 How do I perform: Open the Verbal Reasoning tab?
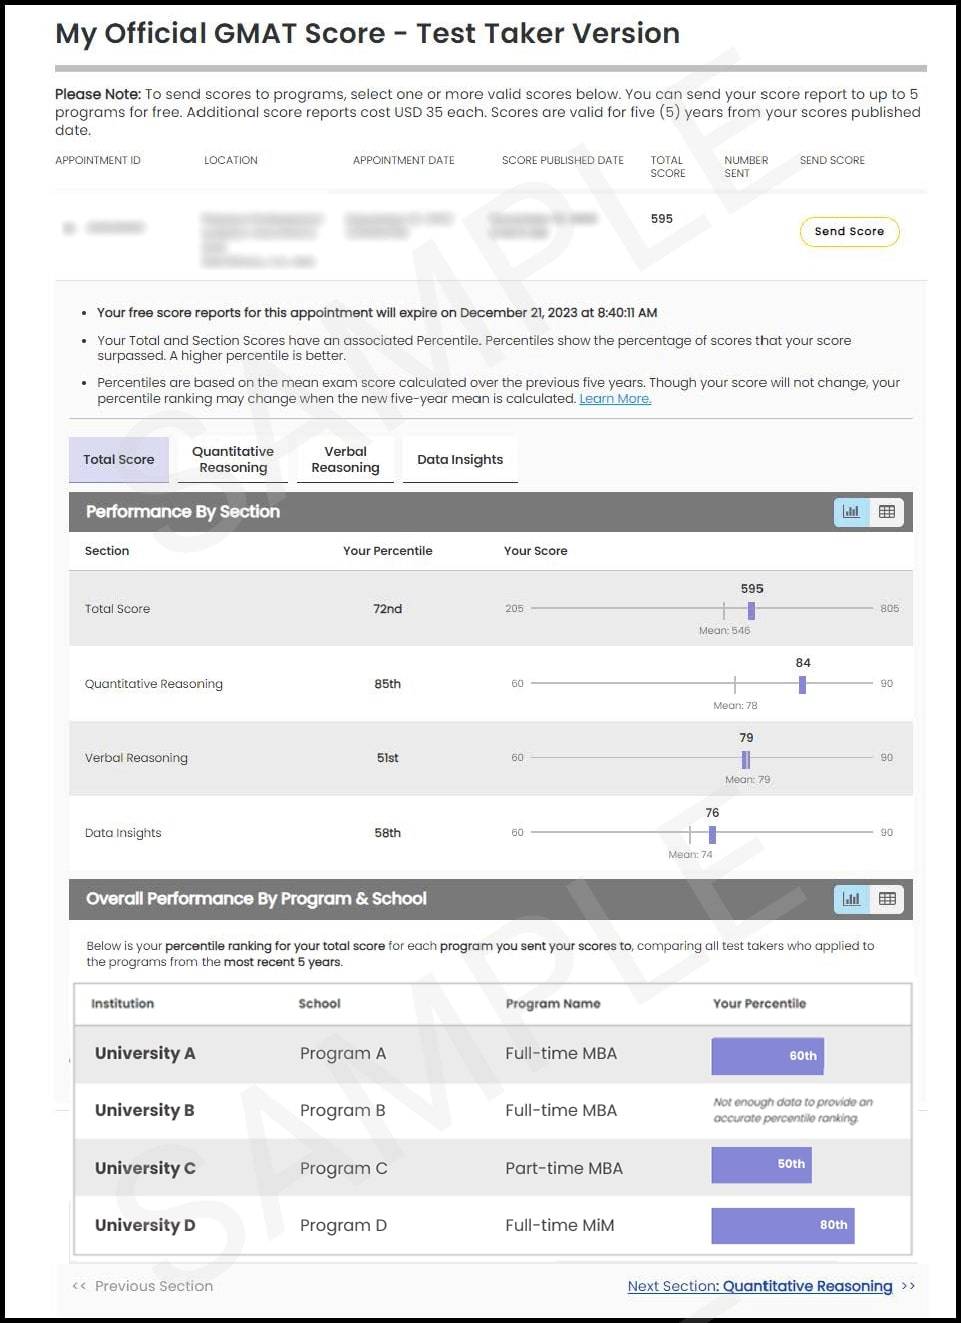345,459
